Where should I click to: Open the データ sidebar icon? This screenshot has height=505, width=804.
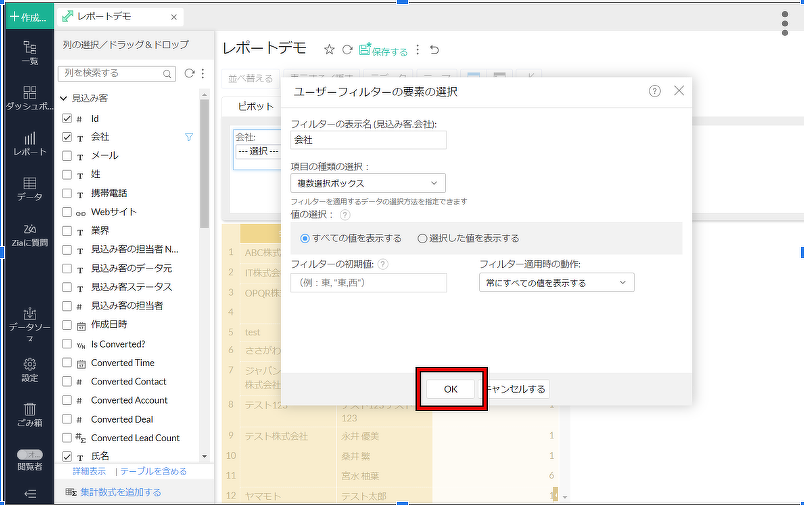tap(30, 189)
